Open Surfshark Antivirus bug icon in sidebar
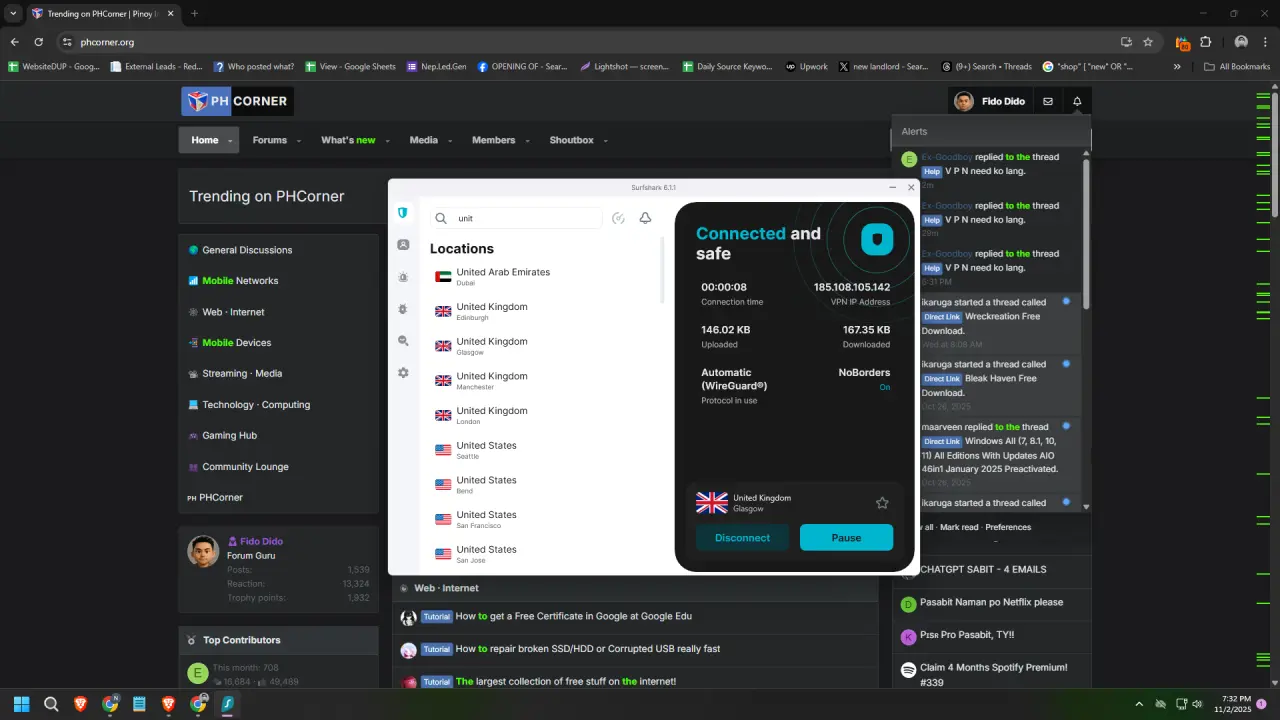The image size is (1280, 720). pyautogui.click(x=403, y=310)
